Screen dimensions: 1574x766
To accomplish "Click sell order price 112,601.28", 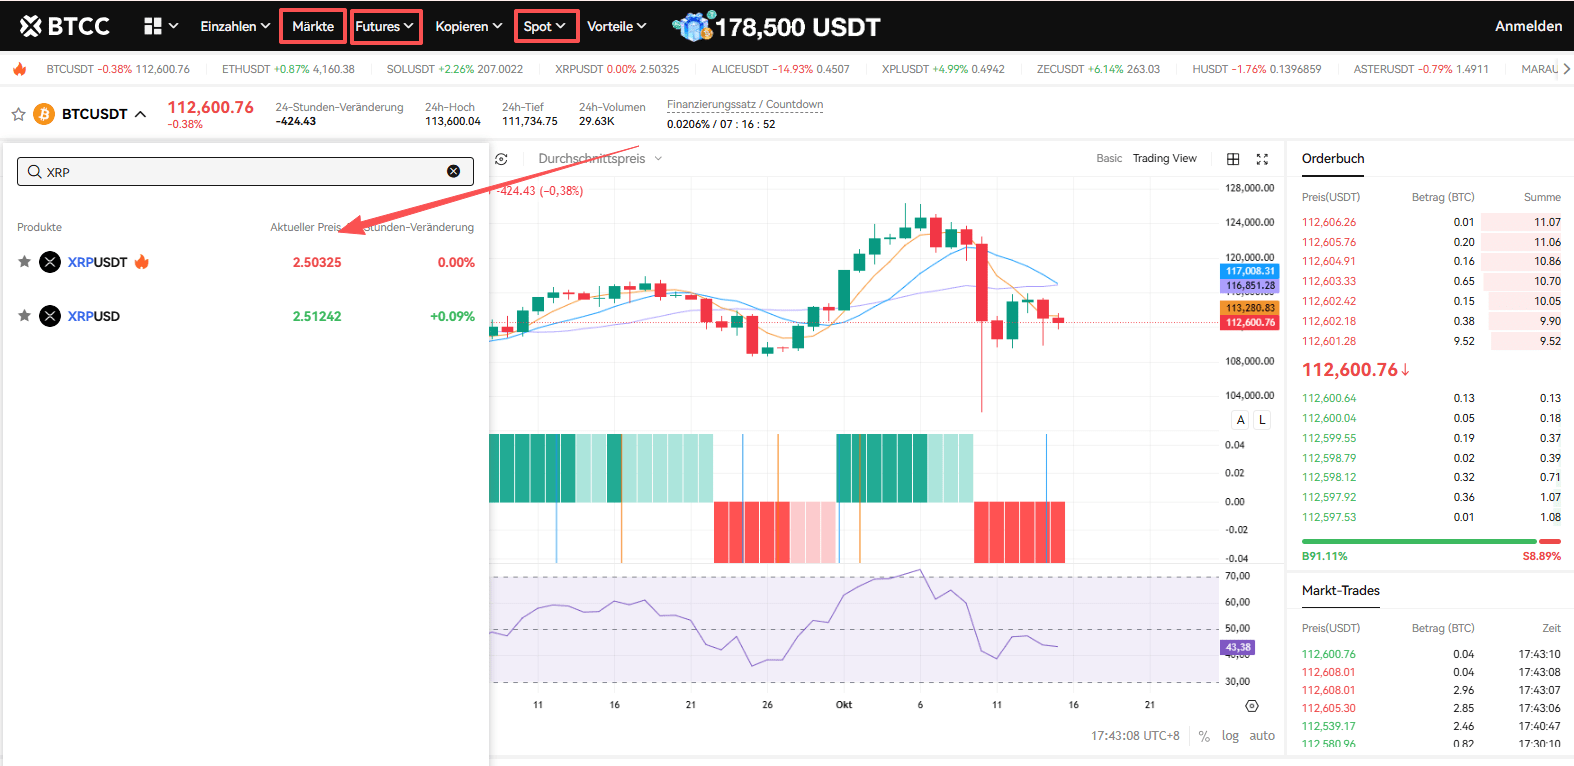I will pyautogui.click(x=1329, y=341).
